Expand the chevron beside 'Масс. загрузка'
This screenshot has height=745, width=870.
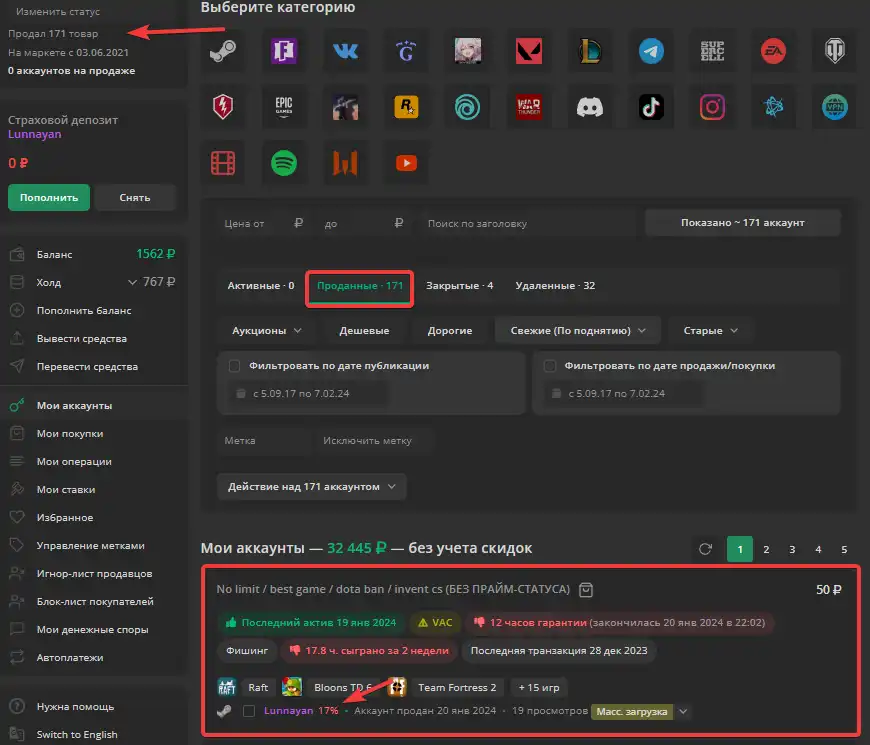tap(684, 712)
